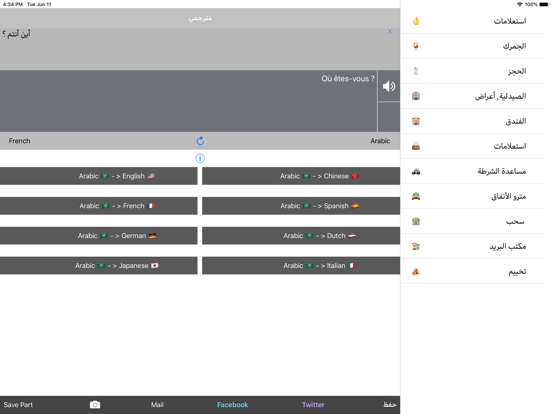
Task: Open the مساعدة الشرطة police help category
Action: 472,171
